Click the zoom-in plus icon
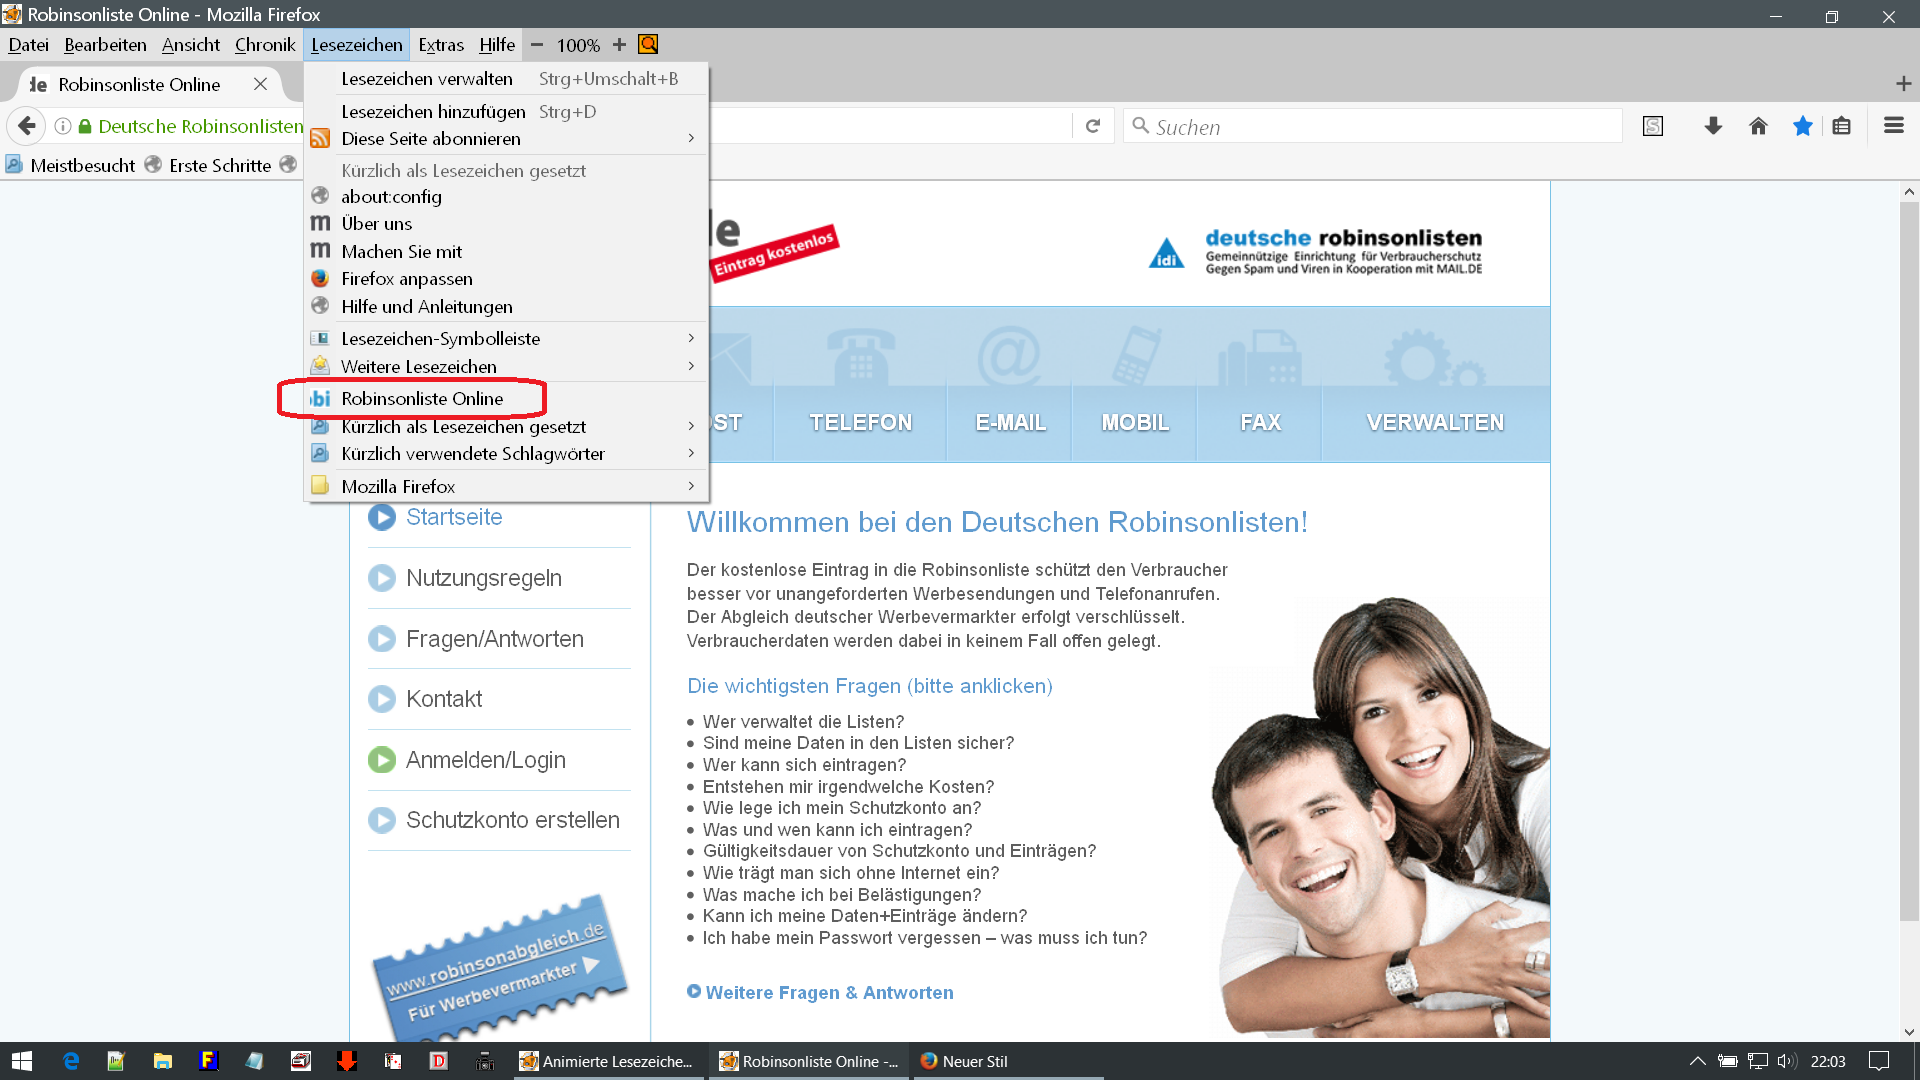The height and width of the screenshot is (1080, 1920). click(619, 45)
